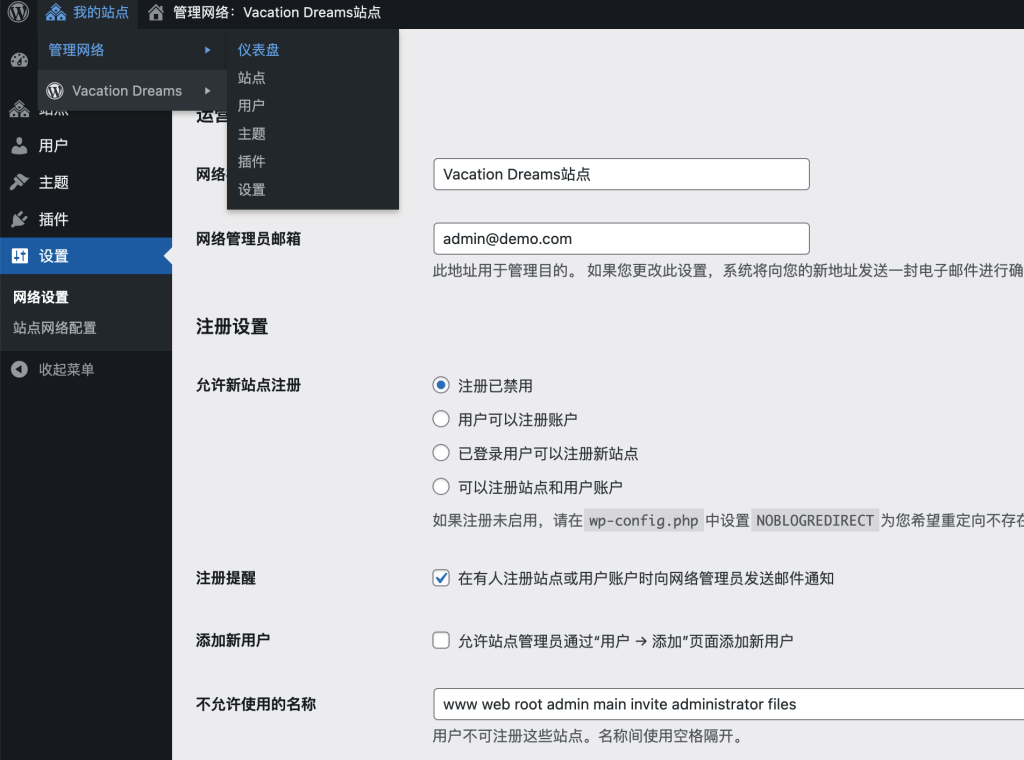Open 插件 in the flyout submenu
The image size is (1024, 760).
pyautogui.click(x=251, y=162)
